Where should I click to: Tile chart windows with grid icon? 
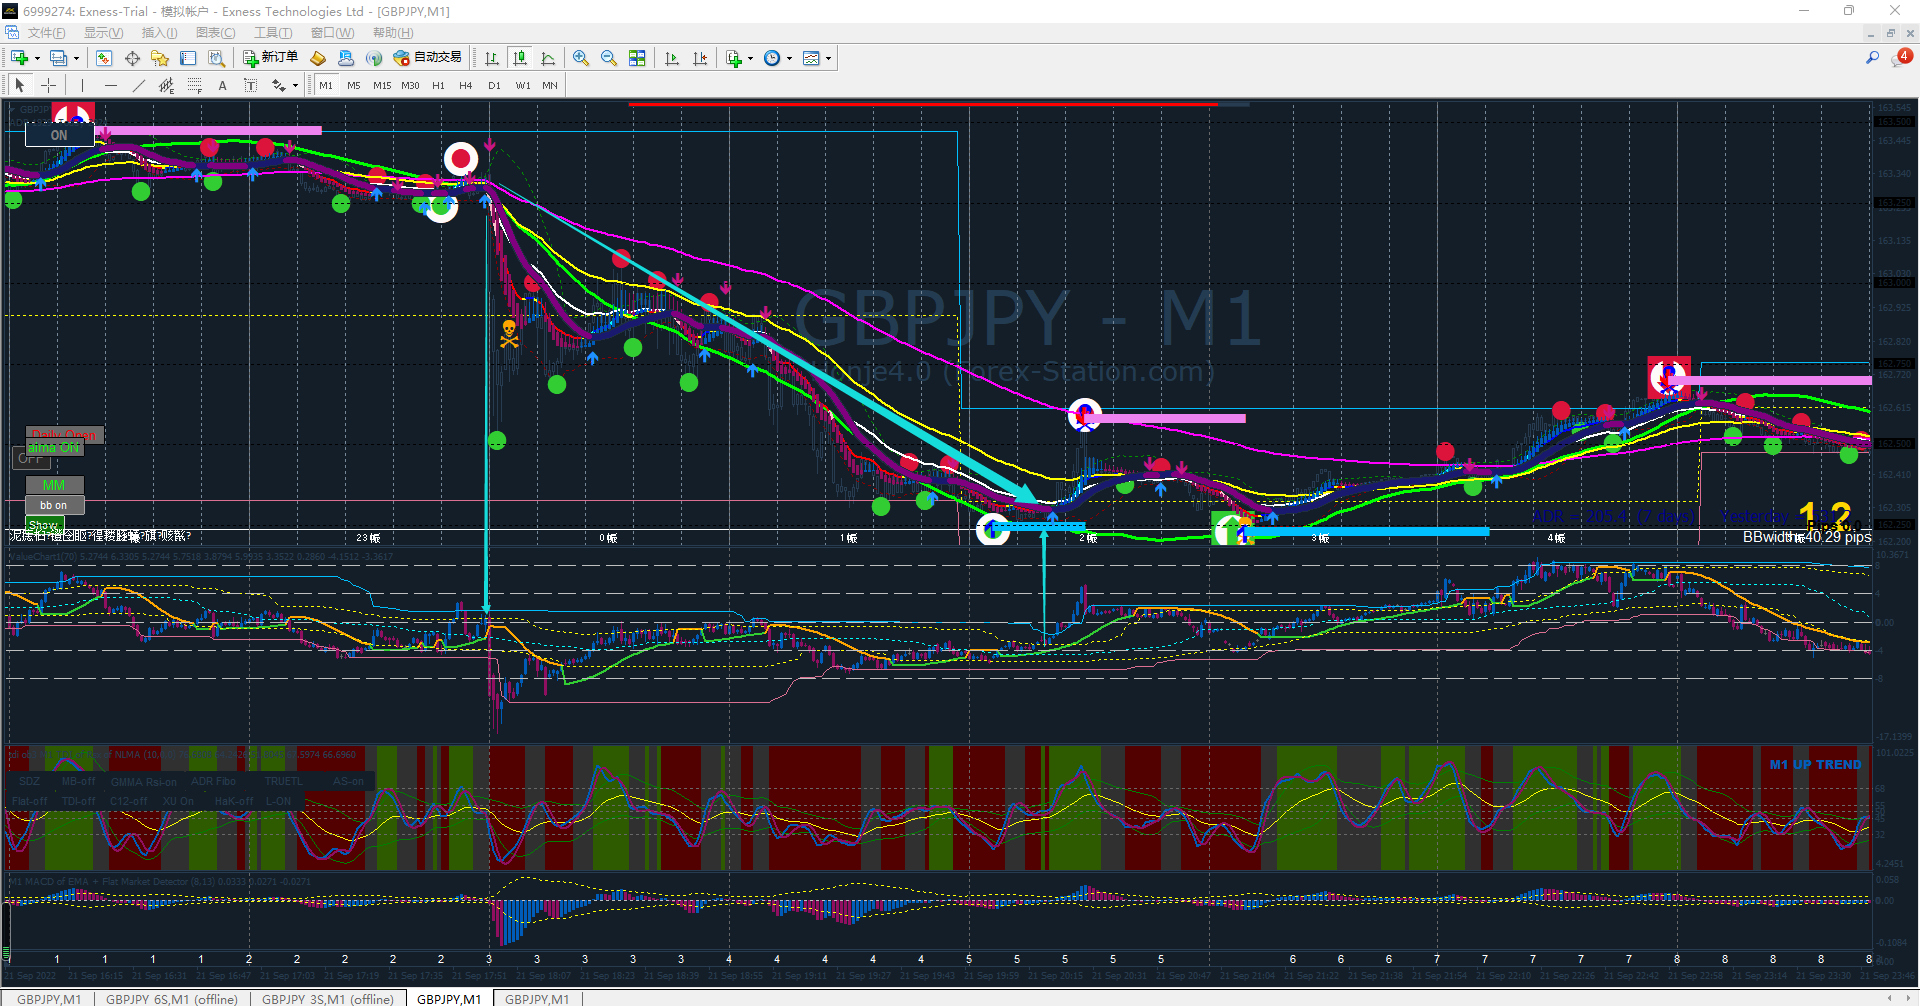[637, 58]
